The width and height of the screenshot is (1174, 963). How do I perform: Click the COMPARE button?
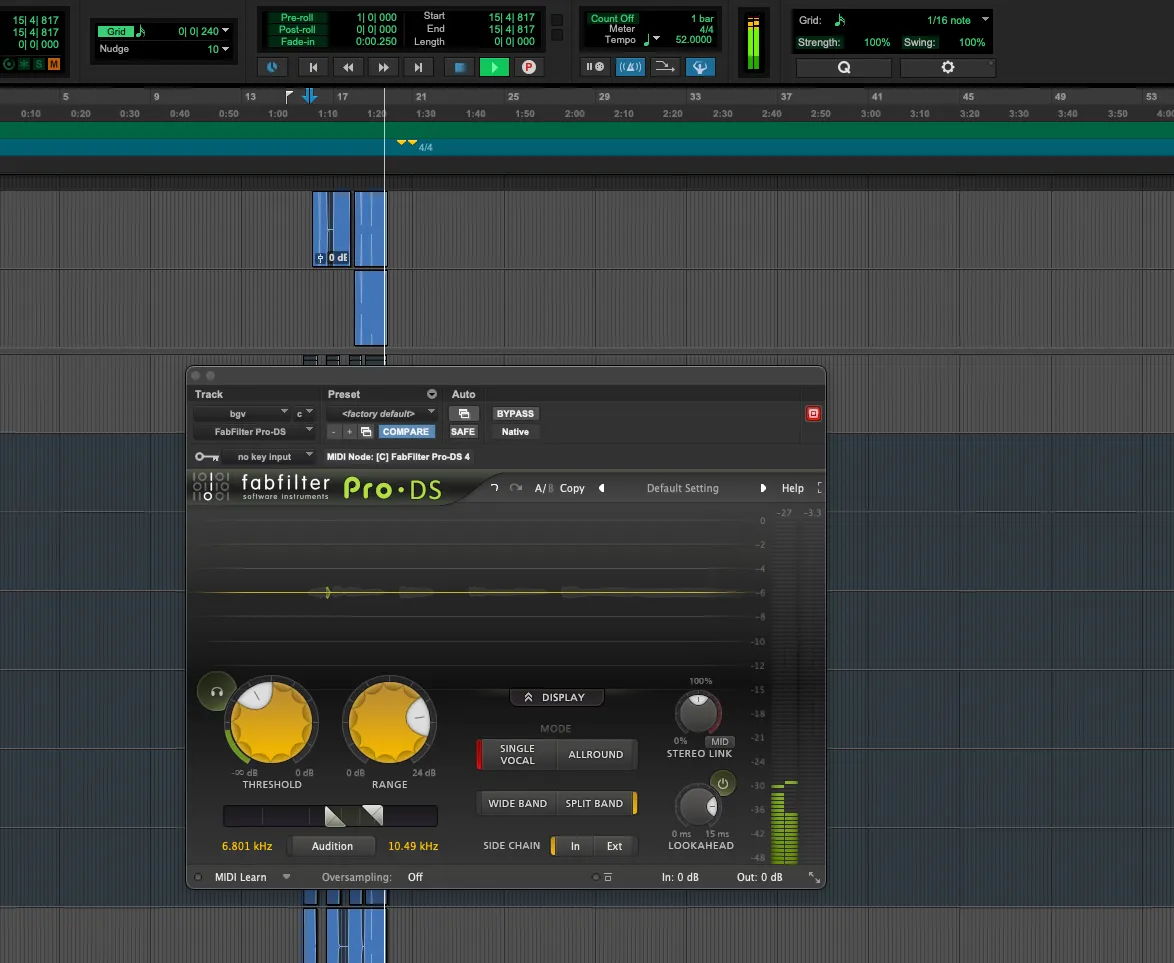click(405, 432)
